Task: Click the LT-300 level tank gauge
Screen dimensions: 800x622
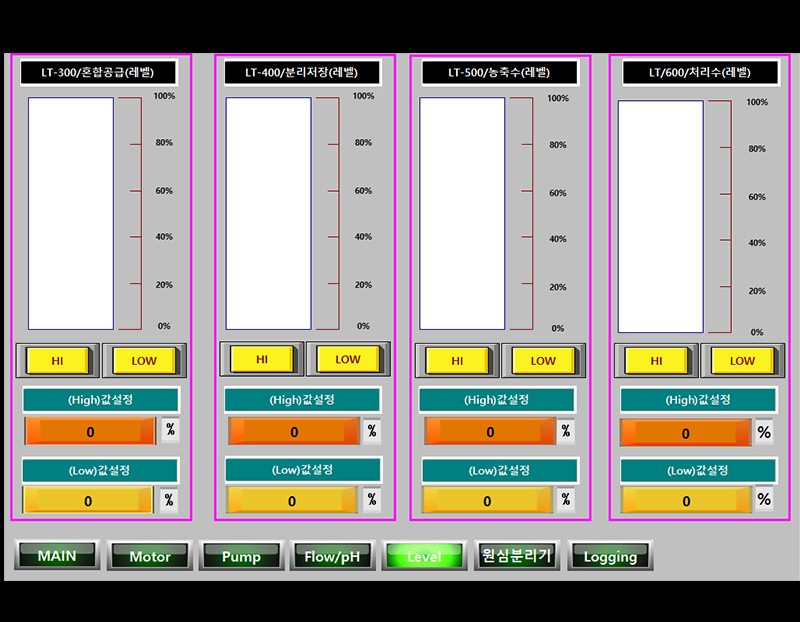Action: point(71,213)
